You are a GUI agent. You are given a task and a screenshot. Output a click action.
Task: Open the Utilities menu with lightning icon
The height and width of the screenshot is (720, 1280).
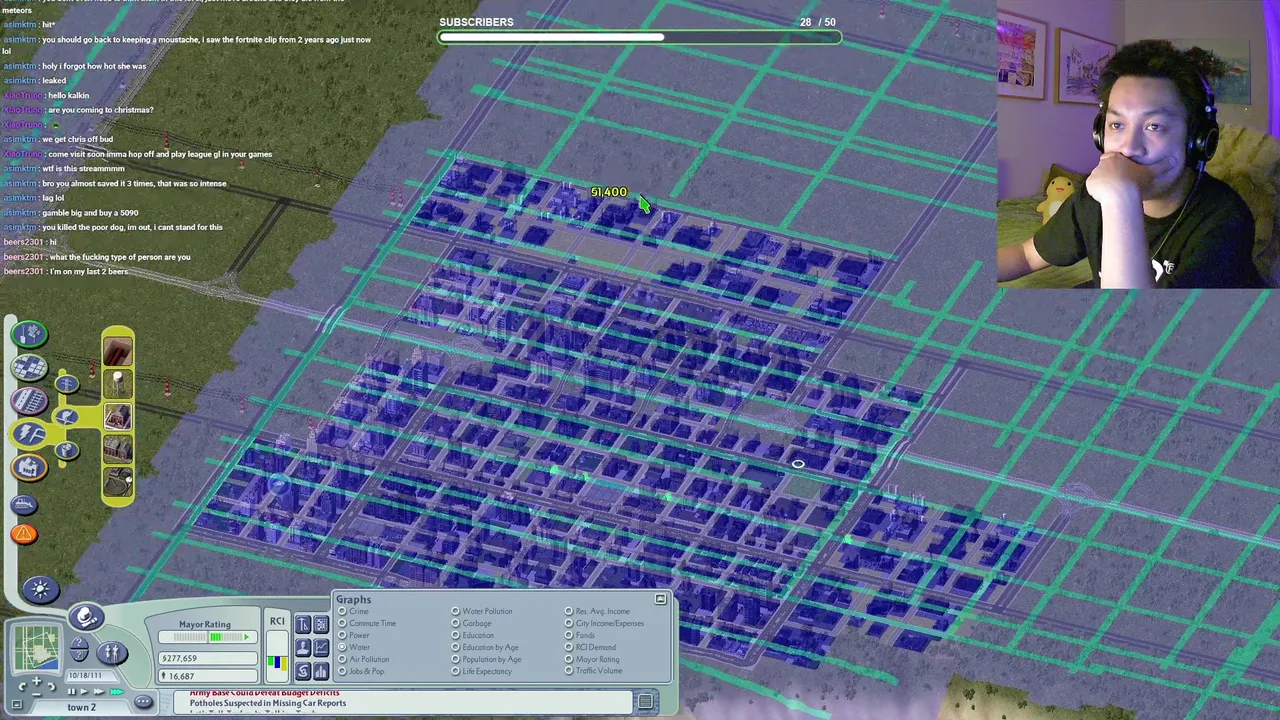coord(29,433)
